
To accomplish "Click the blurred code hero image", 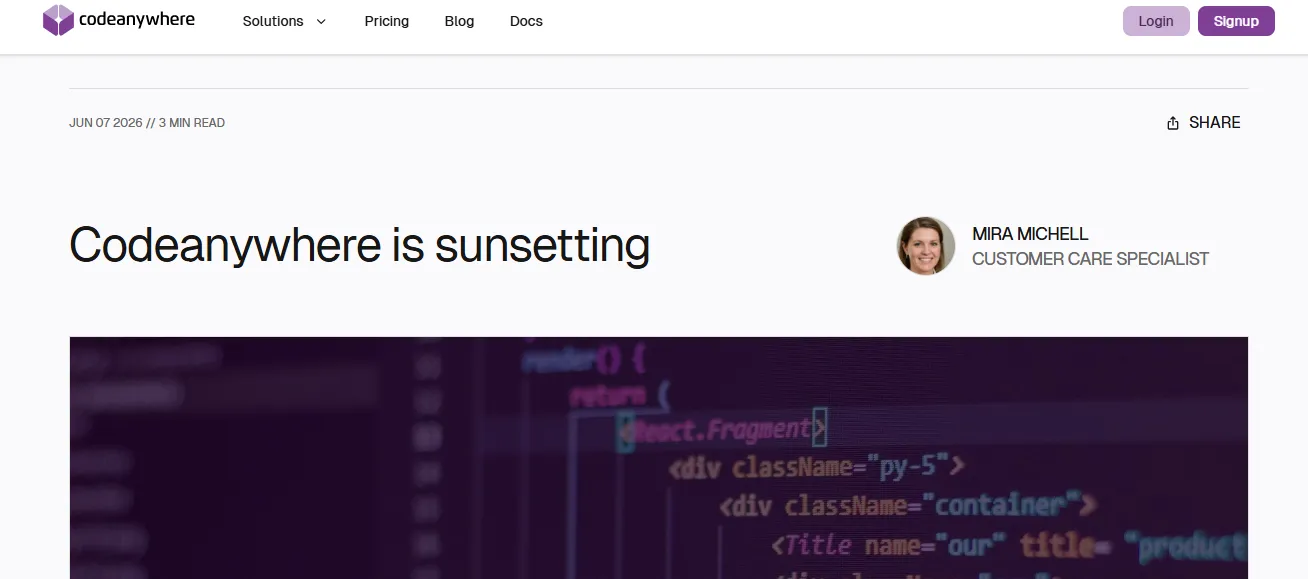I will (x=659, y=458).
